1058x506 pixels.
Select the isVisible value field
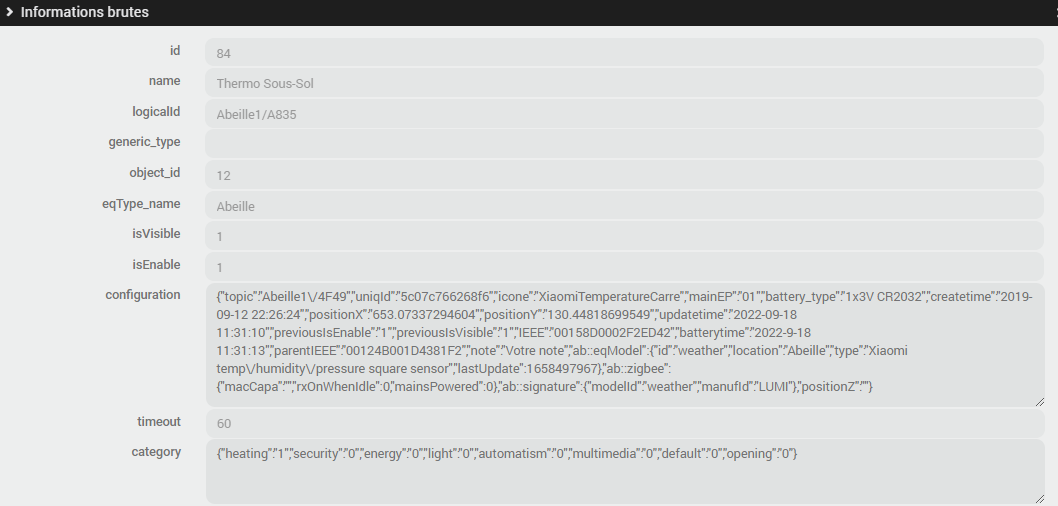[624, 236]
